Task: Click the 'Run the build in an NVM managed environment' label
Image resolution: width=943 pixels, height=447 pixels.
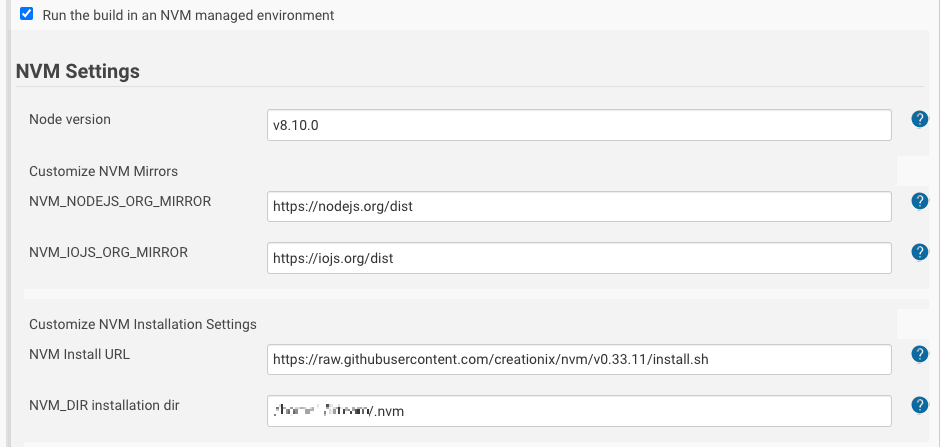Action: point(188,15)
